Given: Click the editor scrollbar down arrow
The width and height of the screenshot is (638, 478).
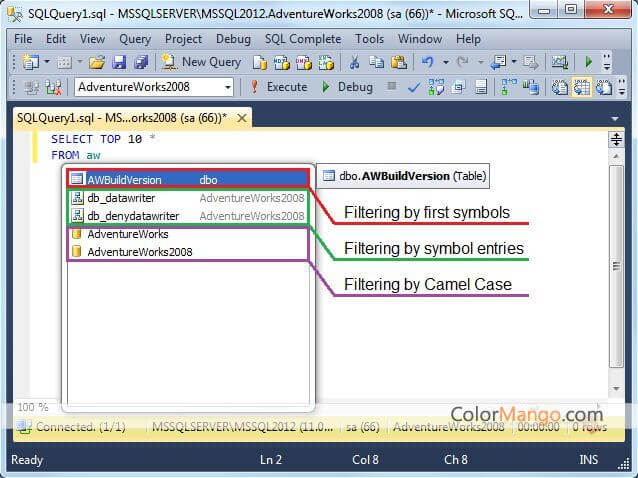Looking at the screenshot, I should 616,389.
